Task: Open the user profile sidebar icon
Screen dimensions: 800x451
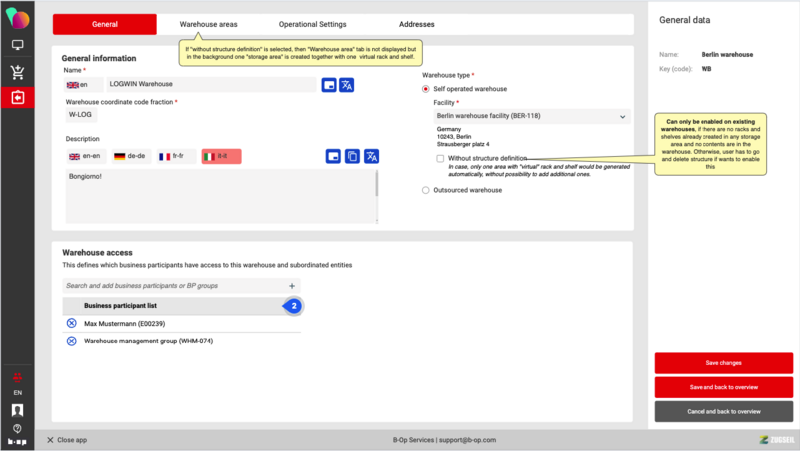Action: (x=17, y=410)
